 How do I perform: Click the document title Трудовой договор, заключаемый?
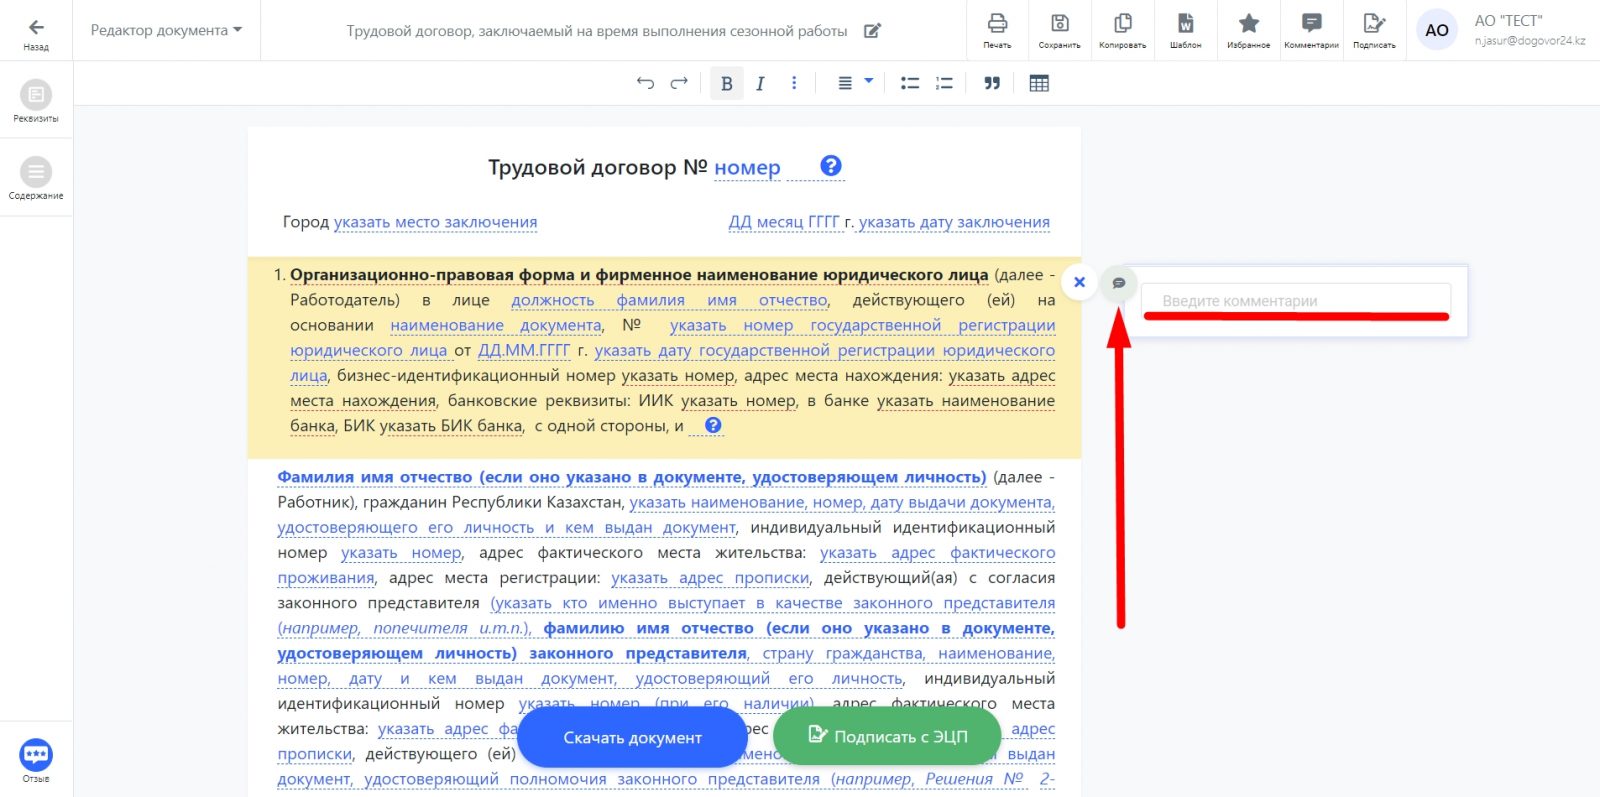tap(596, 31)
